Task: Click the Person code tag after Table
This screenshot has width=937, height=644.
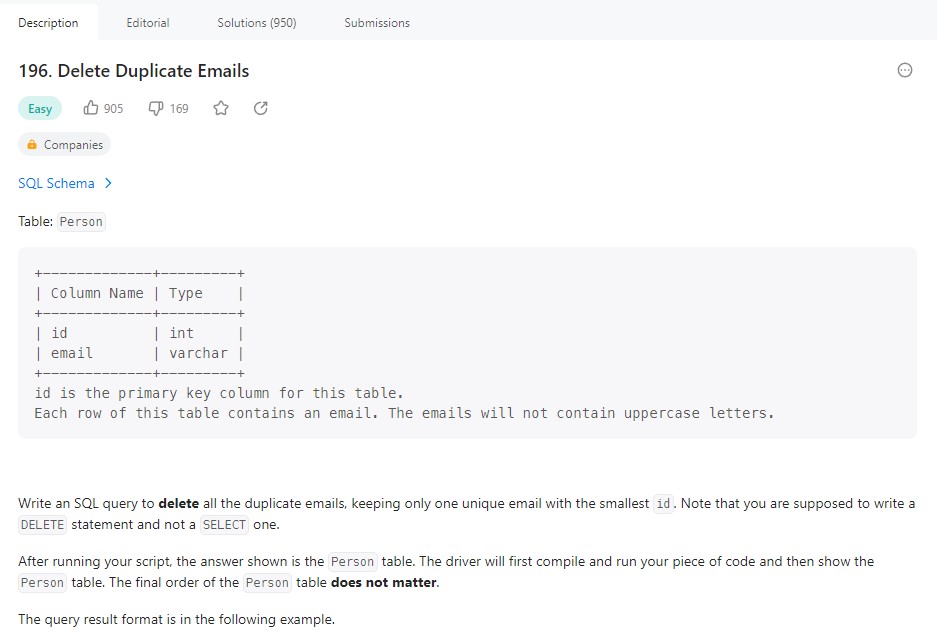Action: [81, 222]
